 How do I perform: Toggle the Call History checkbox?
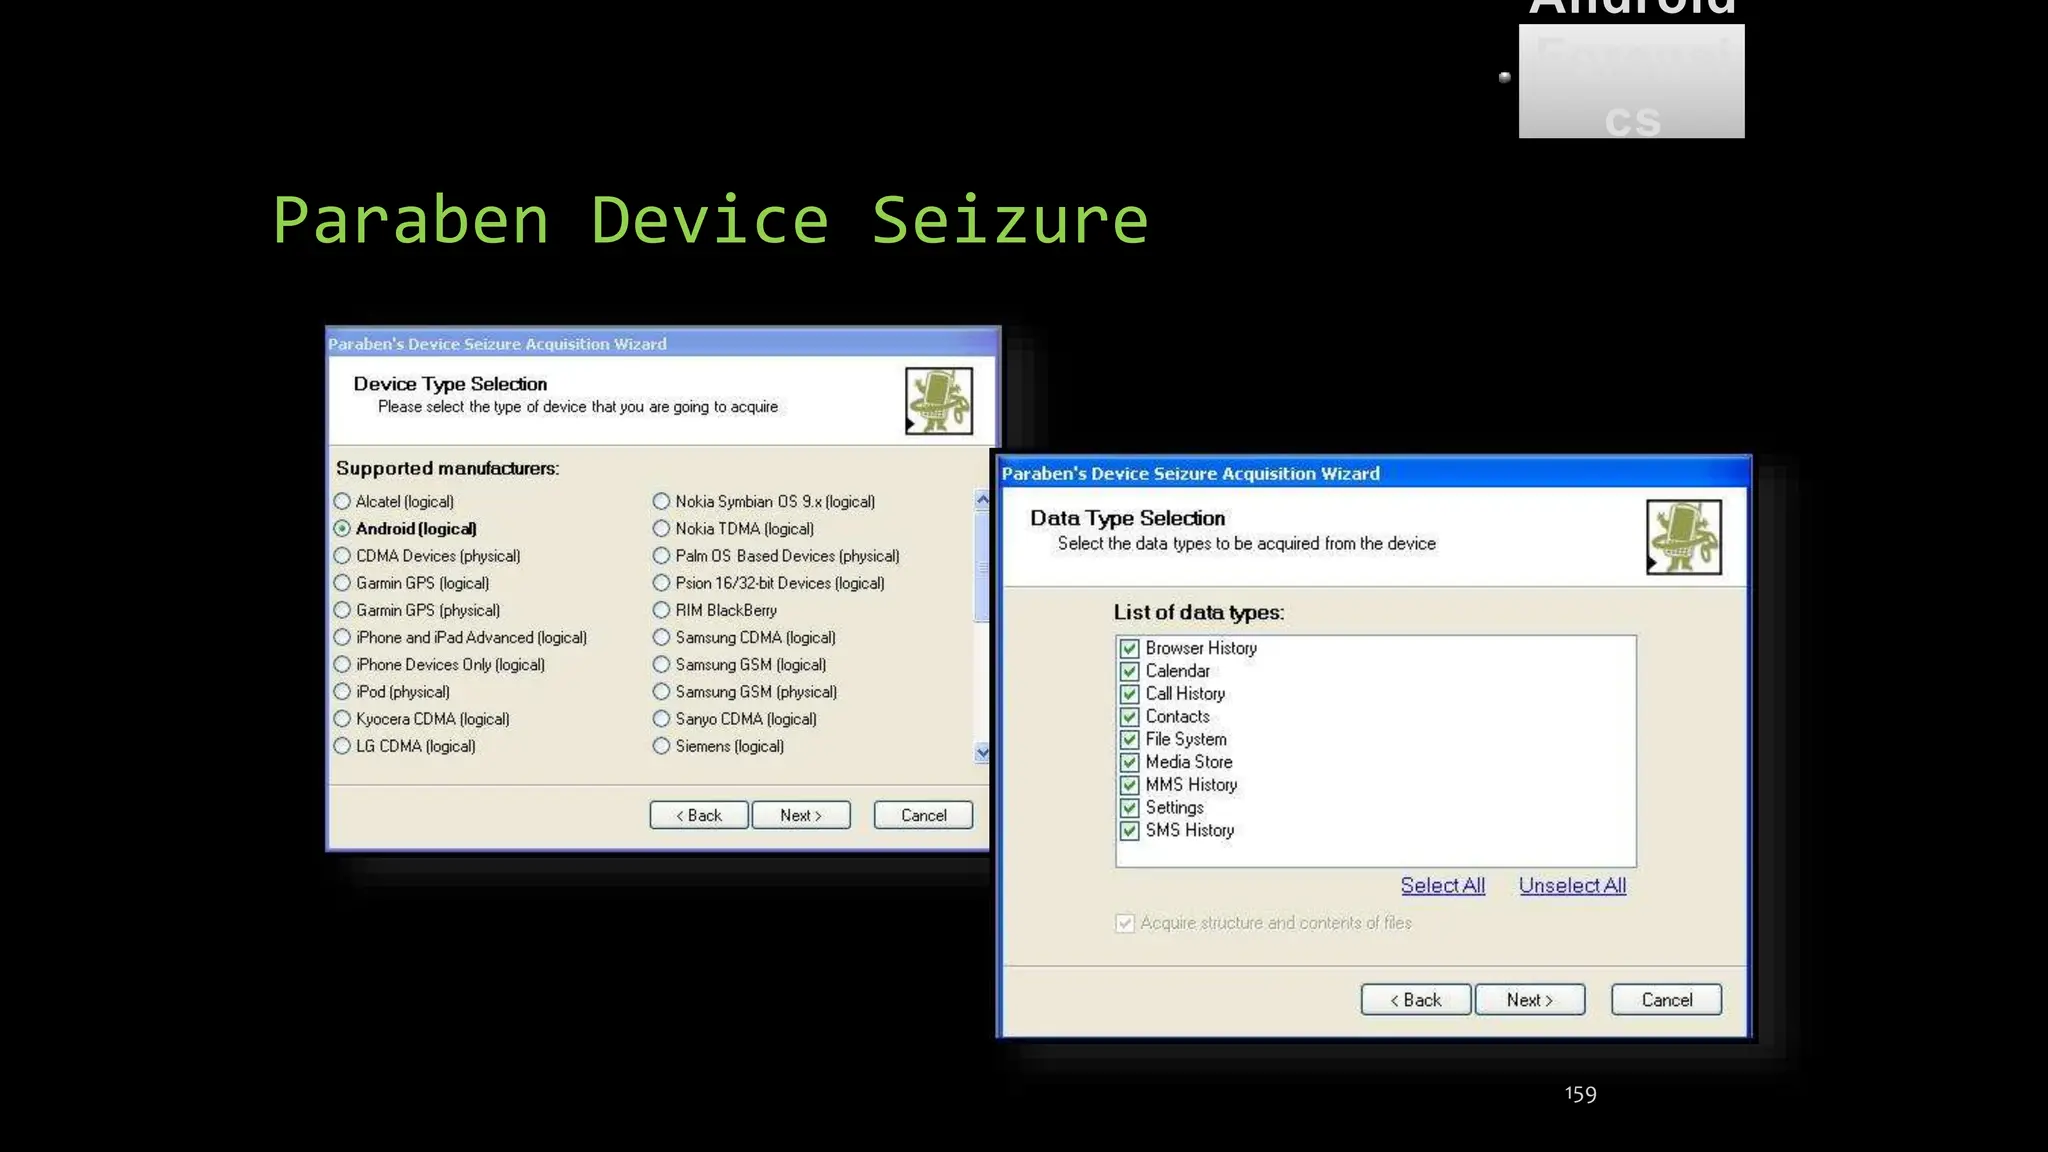[1129, 694]
